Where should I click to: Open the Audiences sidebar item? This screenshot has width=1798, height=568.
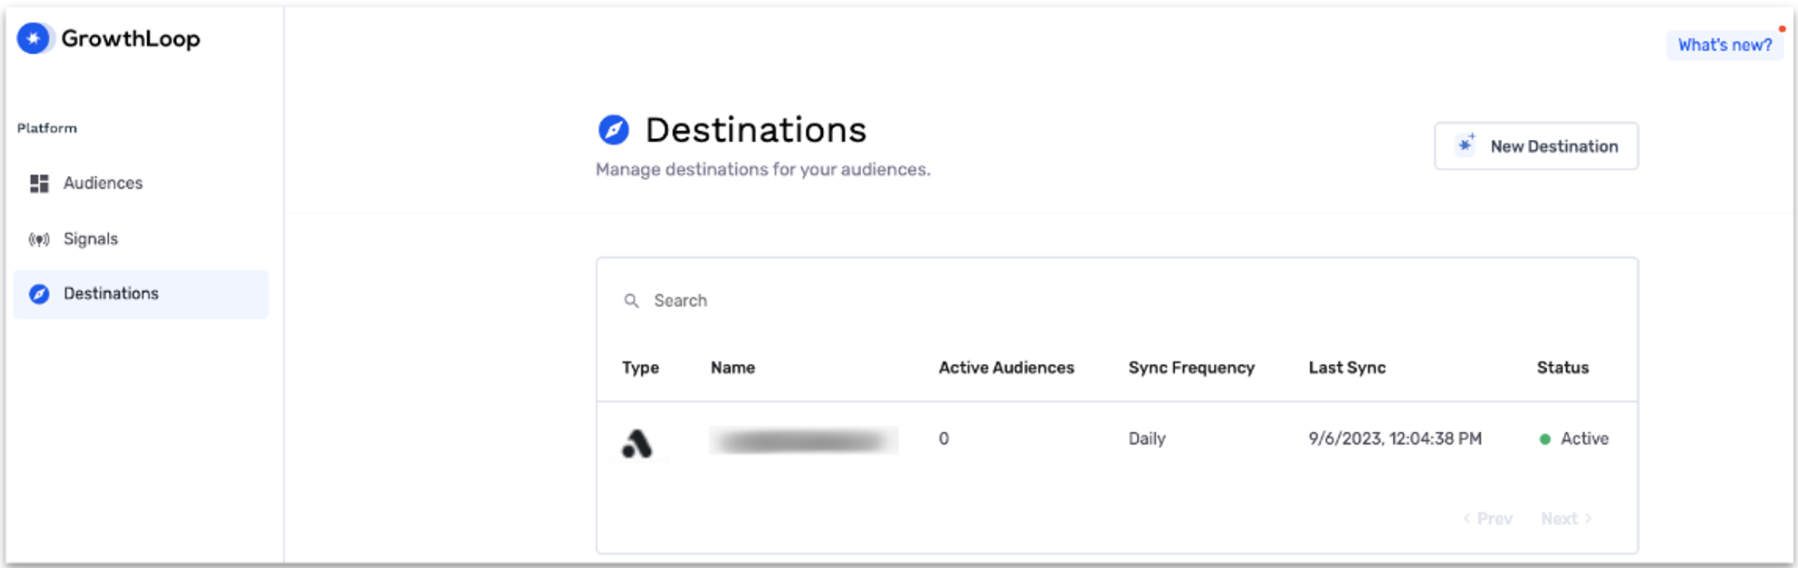(103, 183)
